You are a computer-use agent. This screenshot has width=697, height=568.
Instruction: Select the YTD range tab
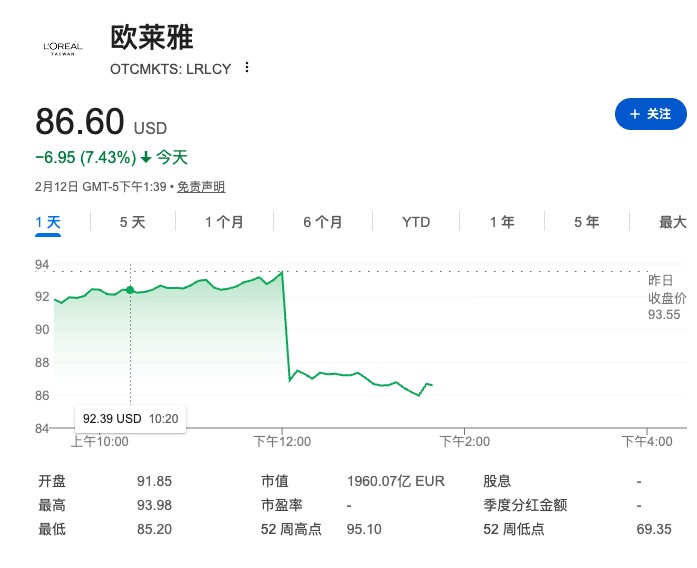click(416, 222)
